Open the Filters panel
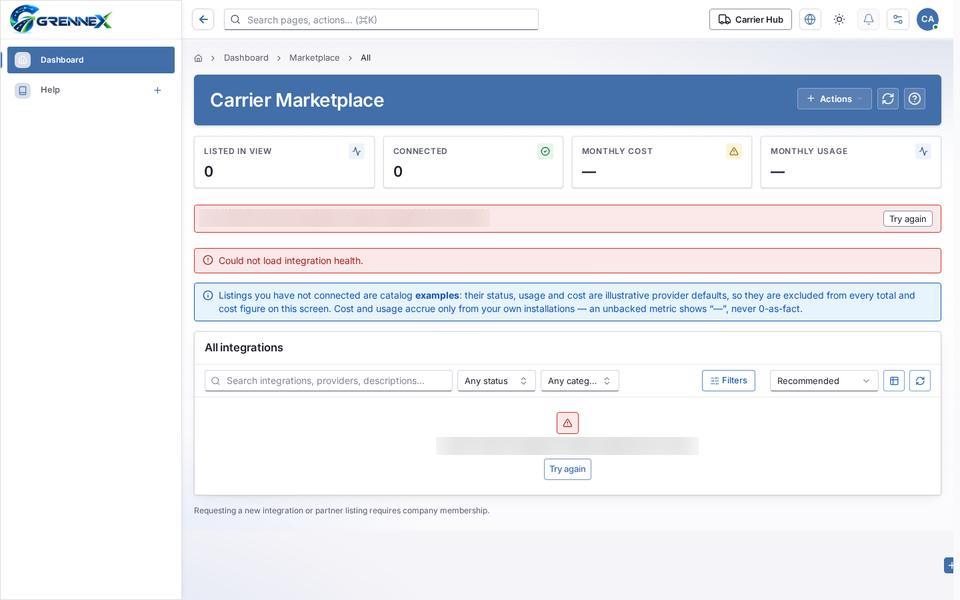Image resolution: width=960 pixels, height=600 pixels. (x=729, y=381)
